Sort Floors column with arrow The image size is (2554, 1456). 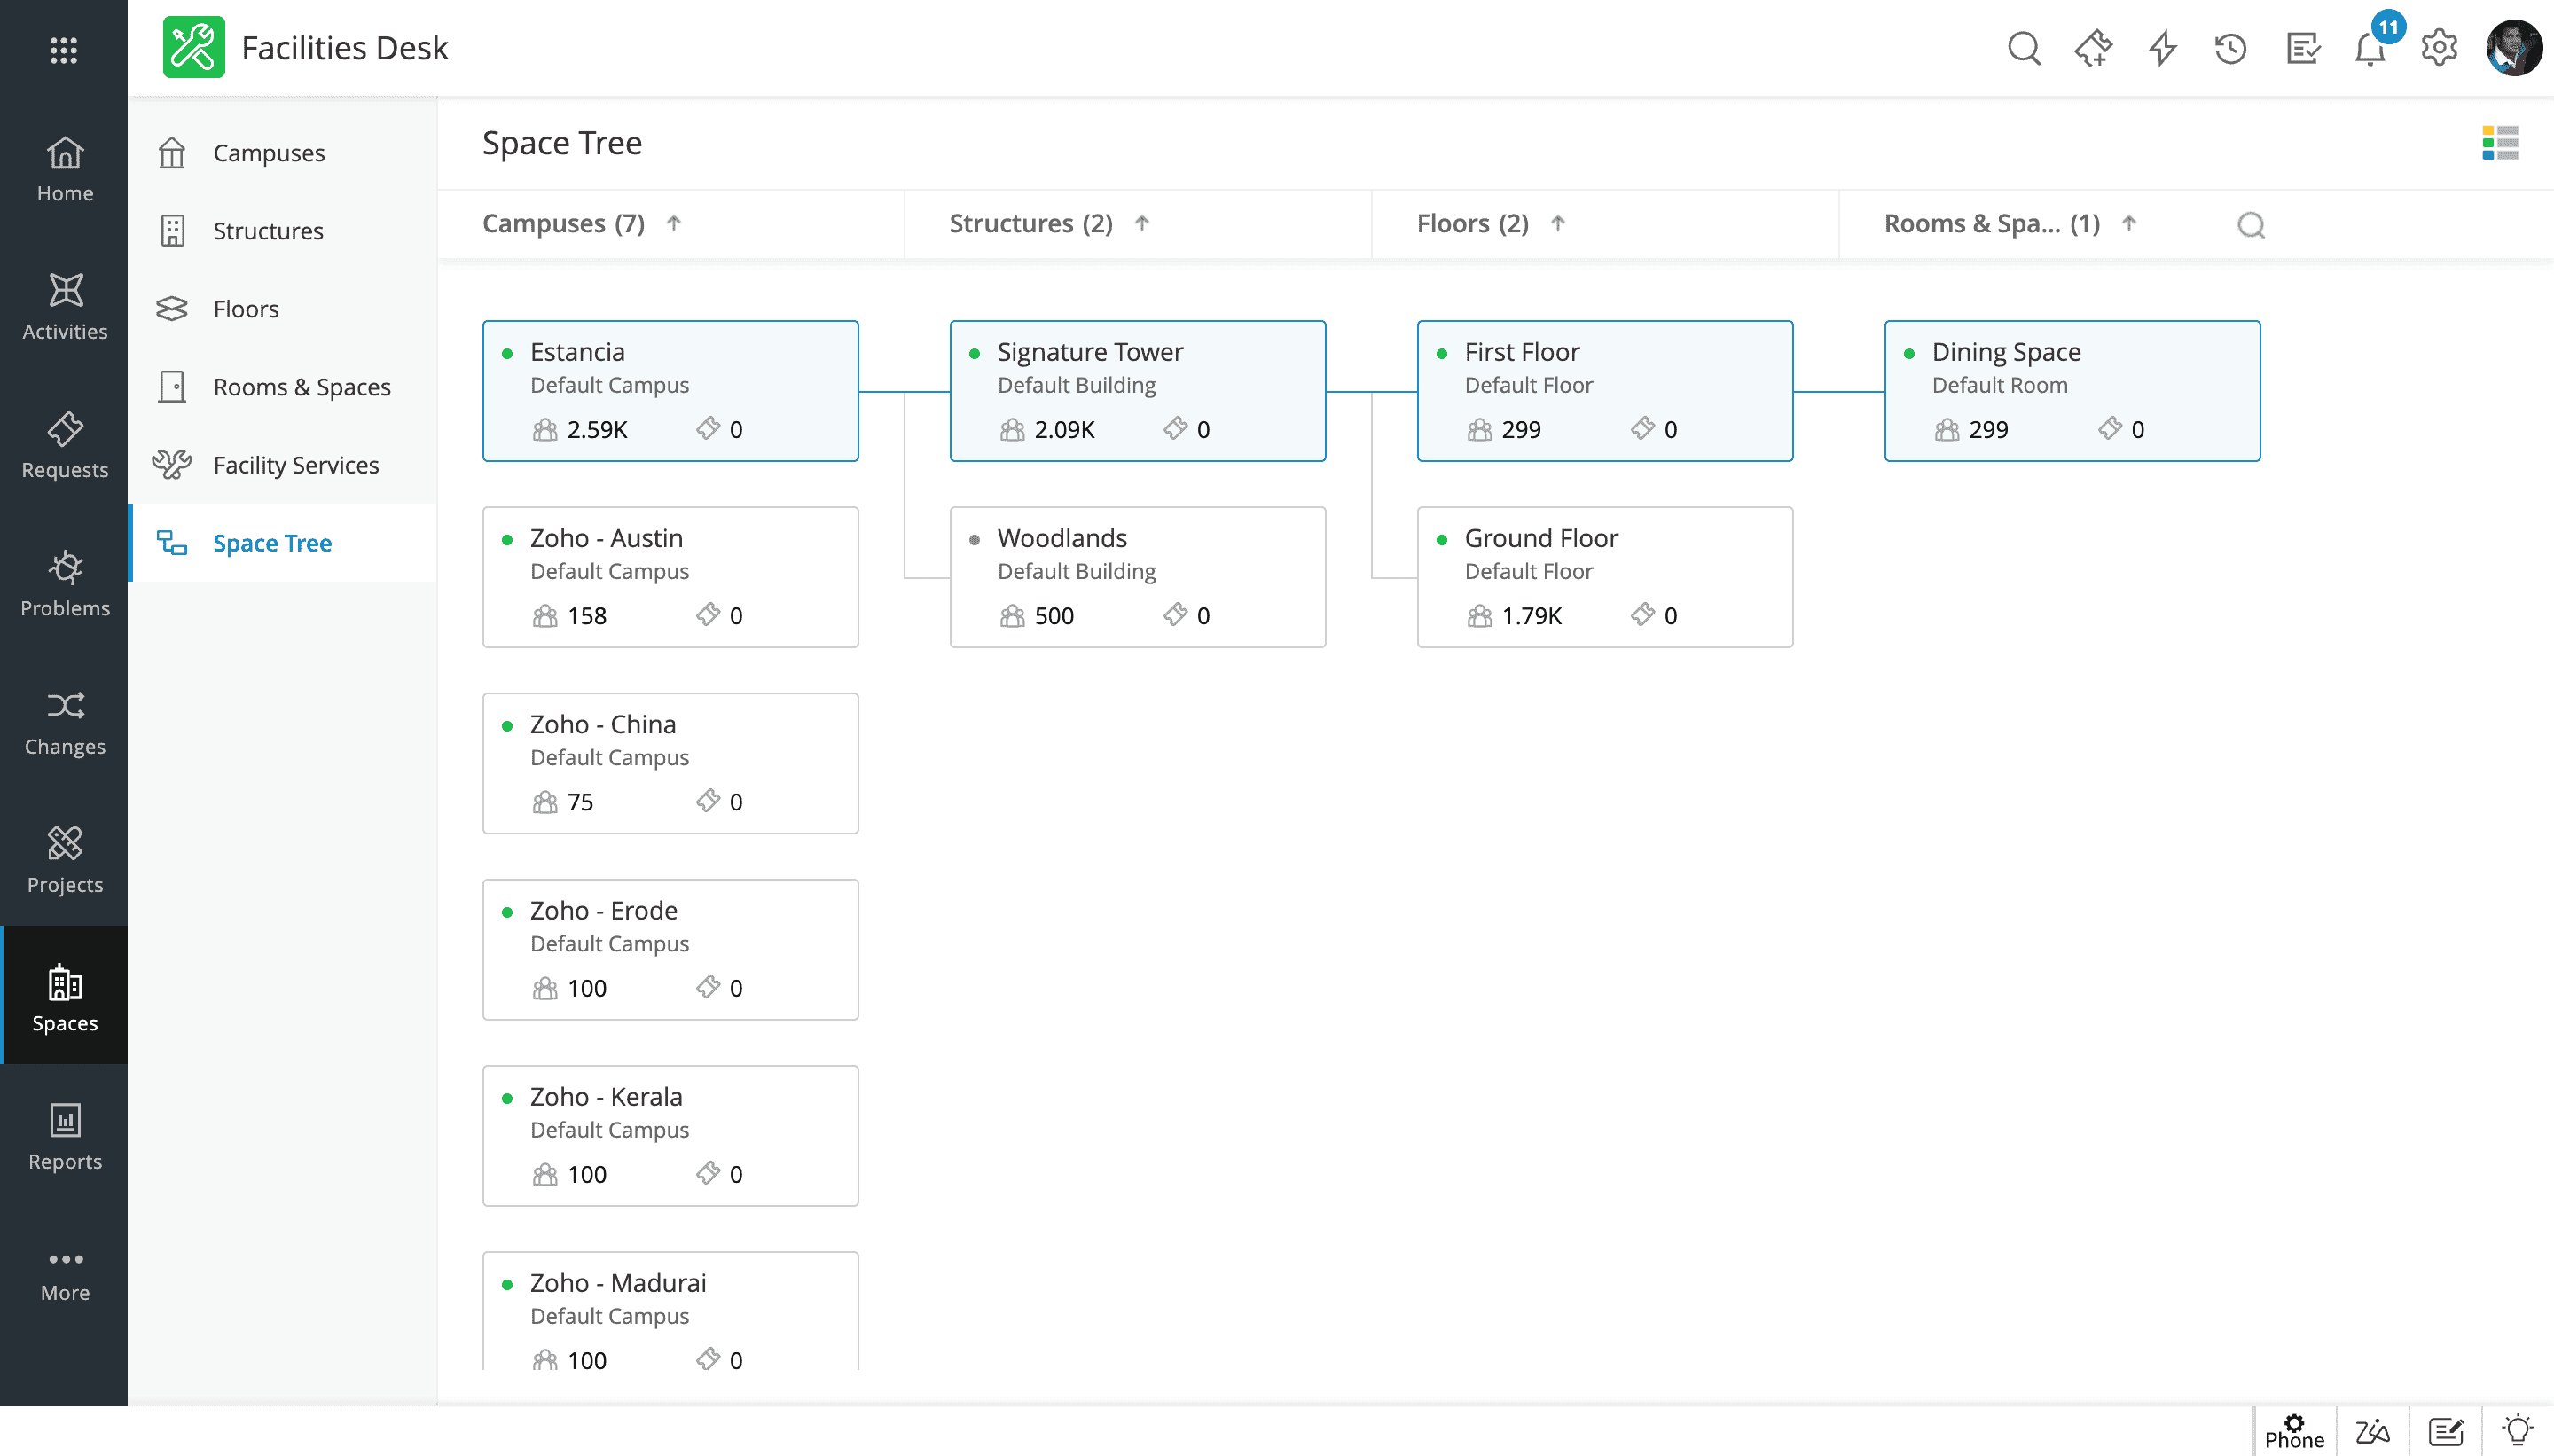pyautogui.click(x=1558, y=223)
